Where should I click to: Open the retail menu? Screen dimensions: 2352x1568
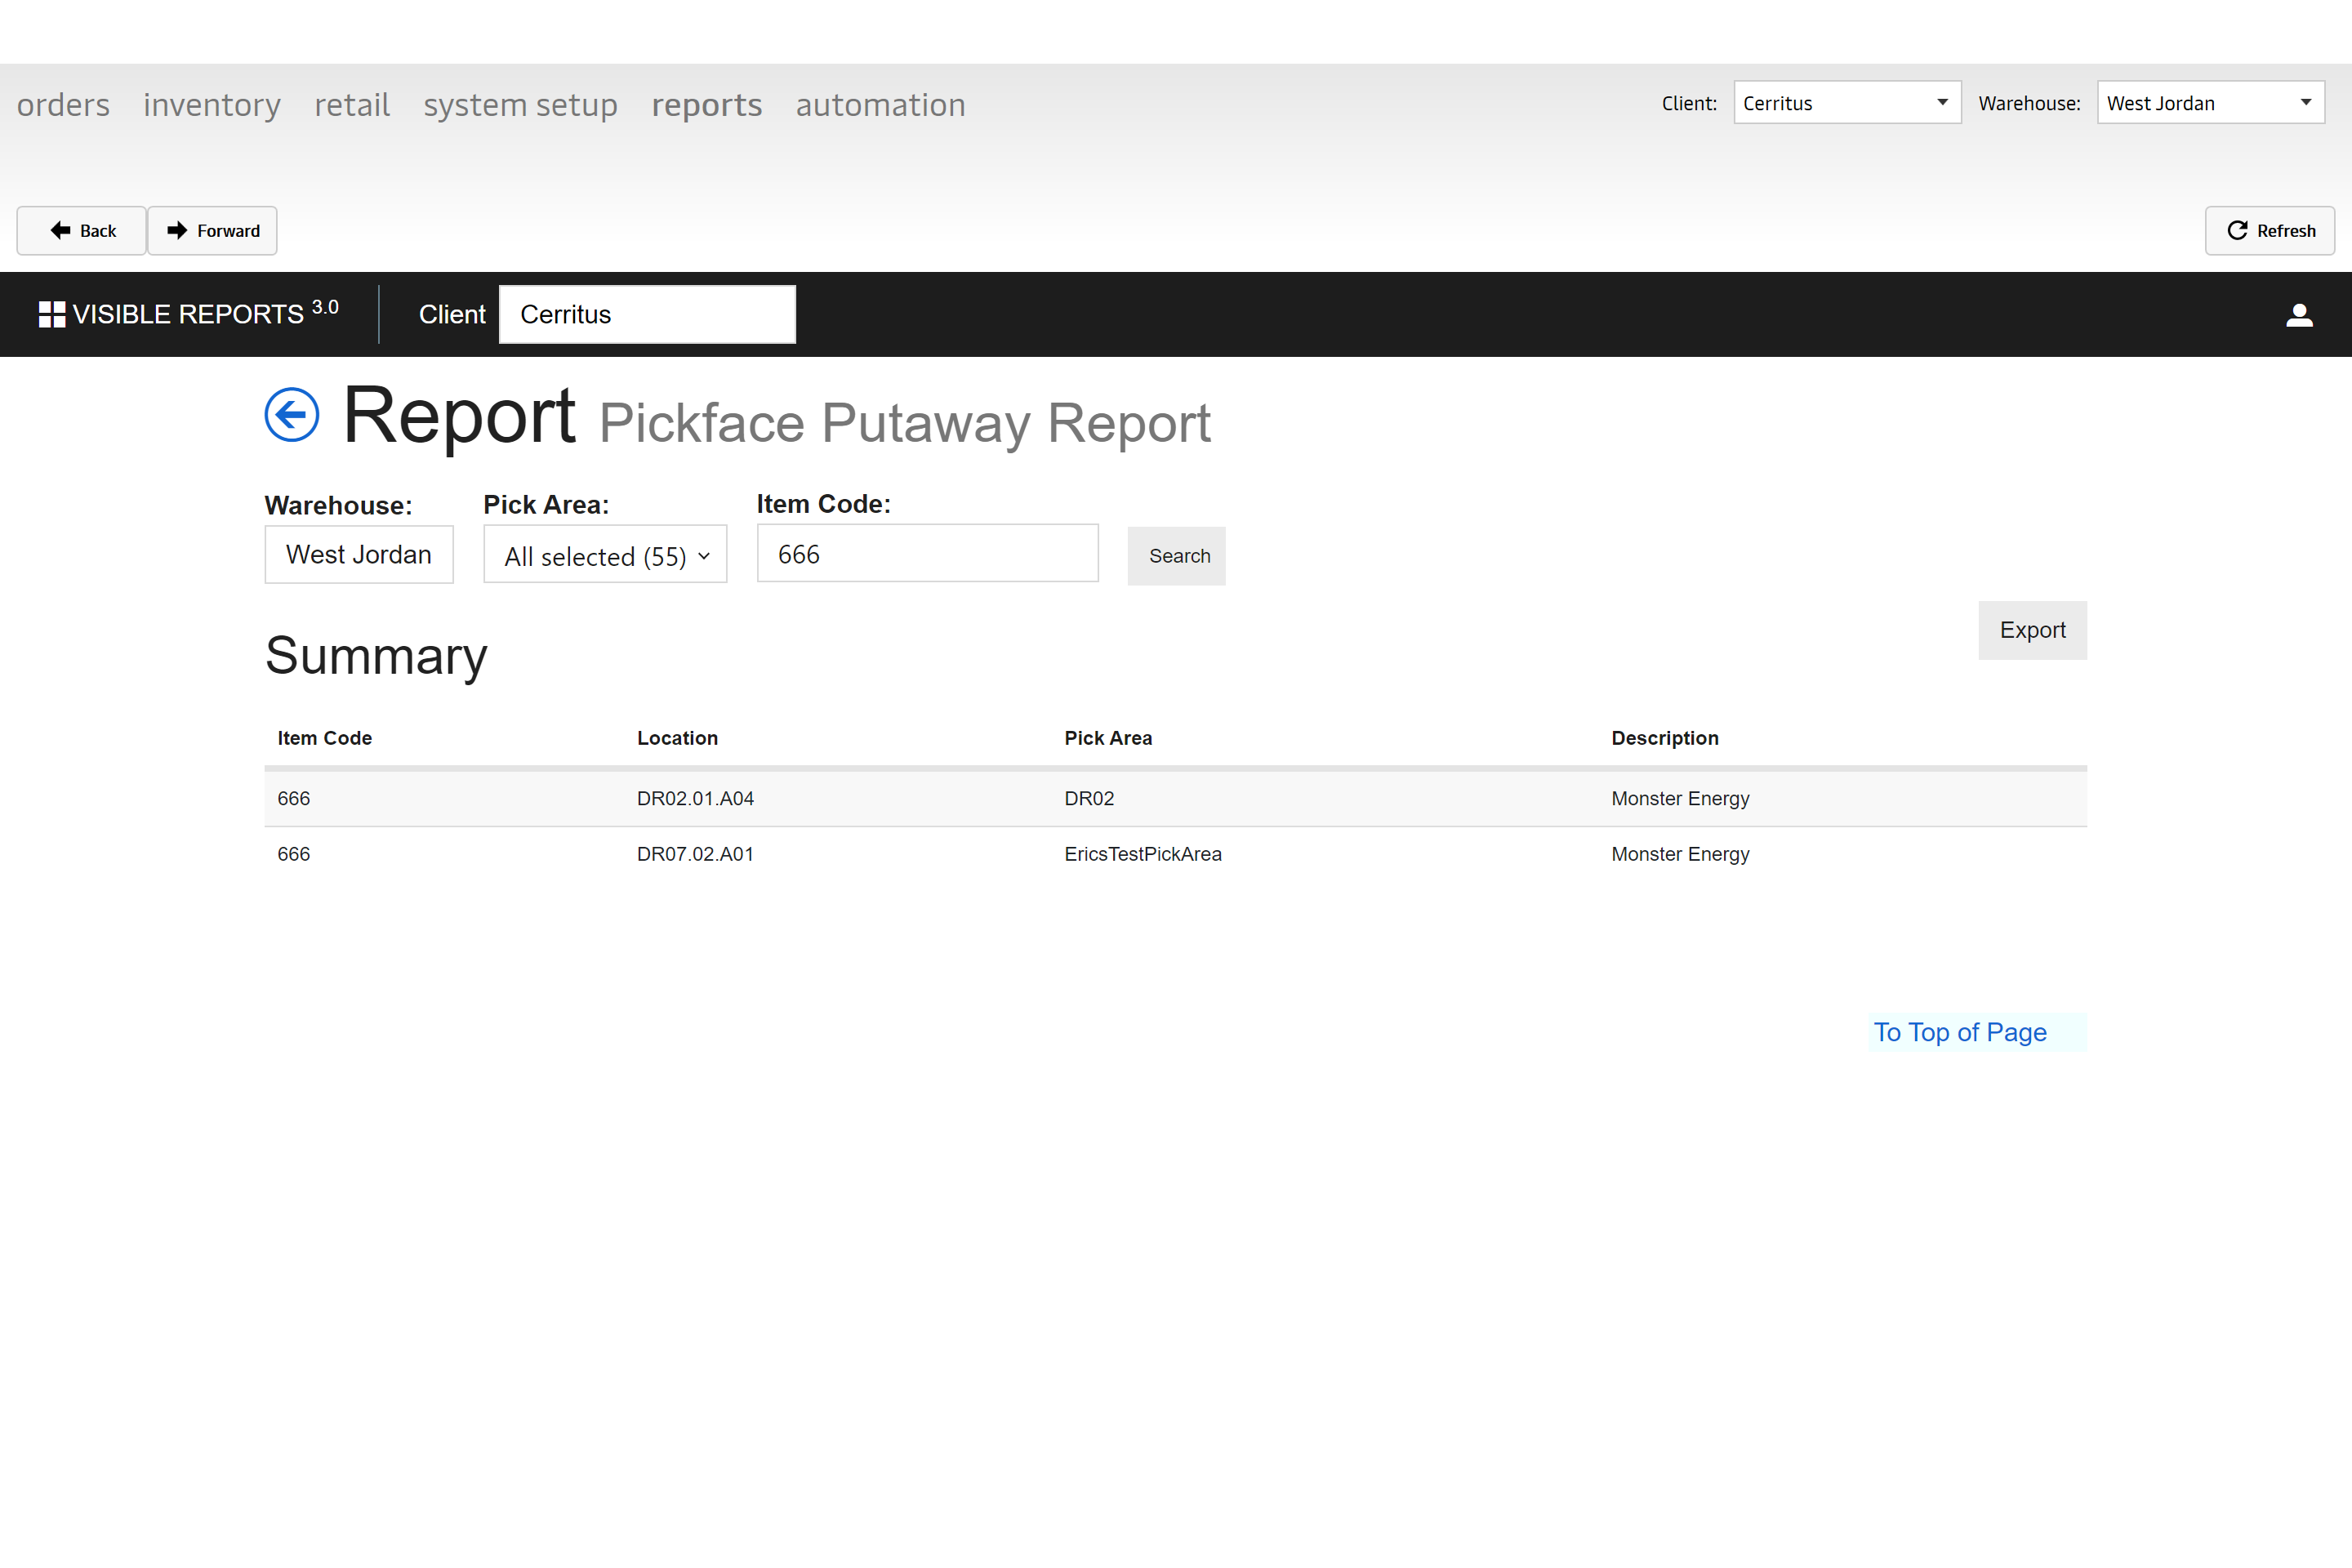coord(352,104)
